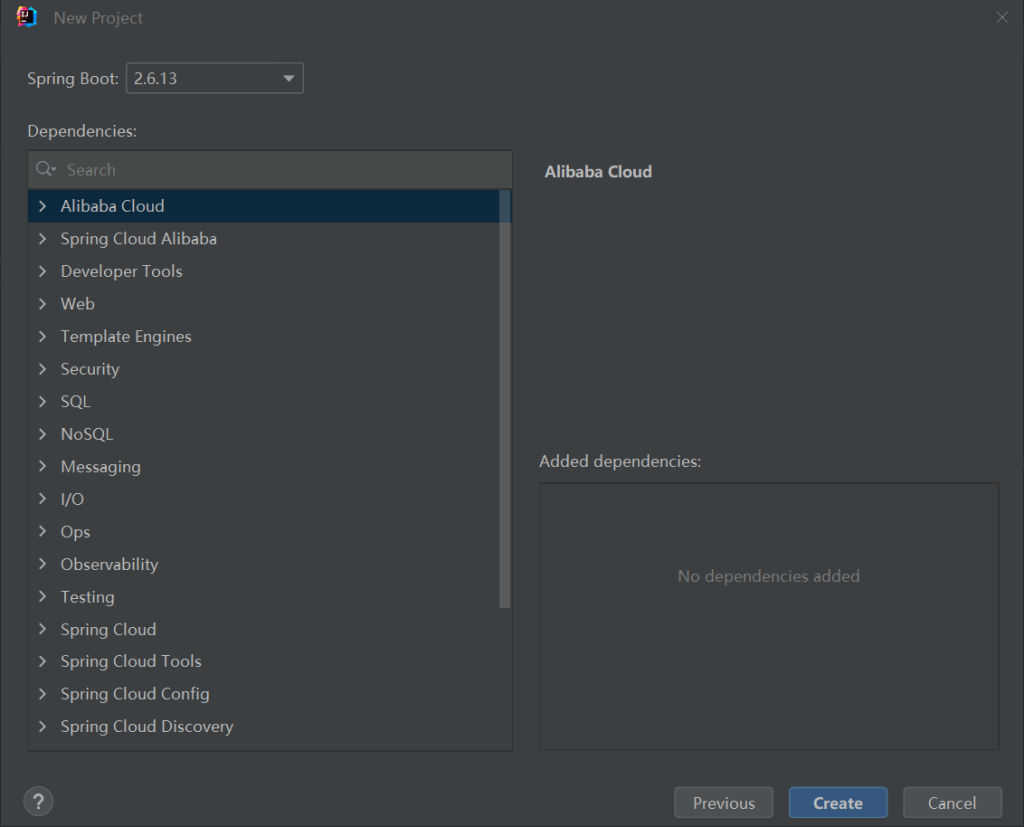Screen dimensions: 1024x827
Task: Select the Ops category label
Action: click(x=76, y=532)
